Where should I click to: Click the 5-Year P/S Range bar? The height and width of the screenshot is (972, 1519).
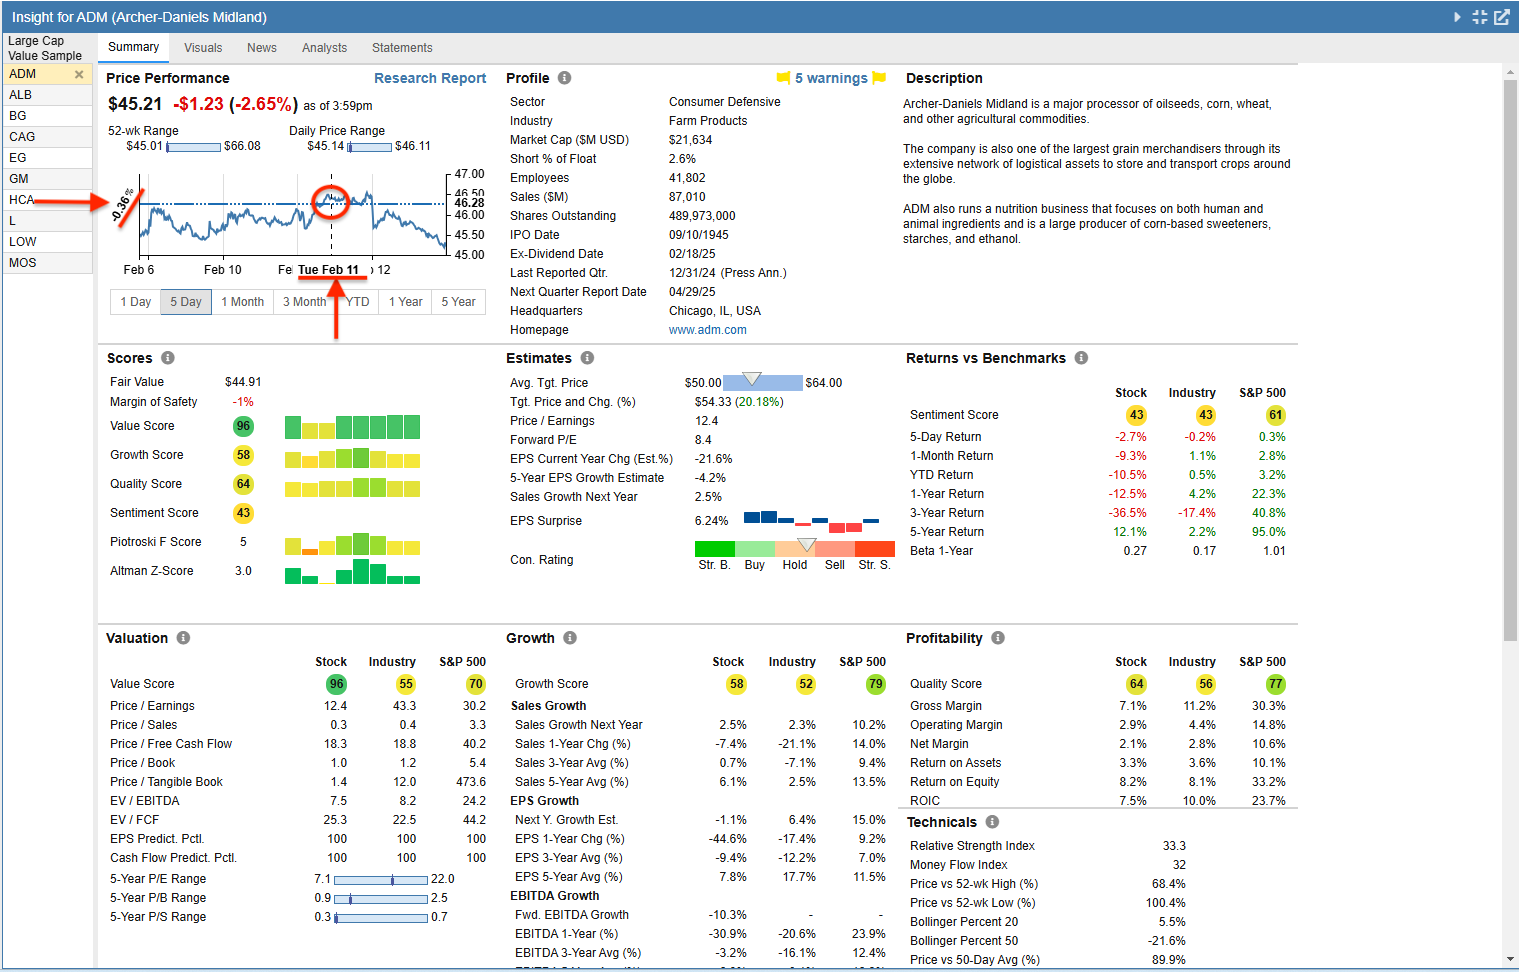click(x=381, y=918)
